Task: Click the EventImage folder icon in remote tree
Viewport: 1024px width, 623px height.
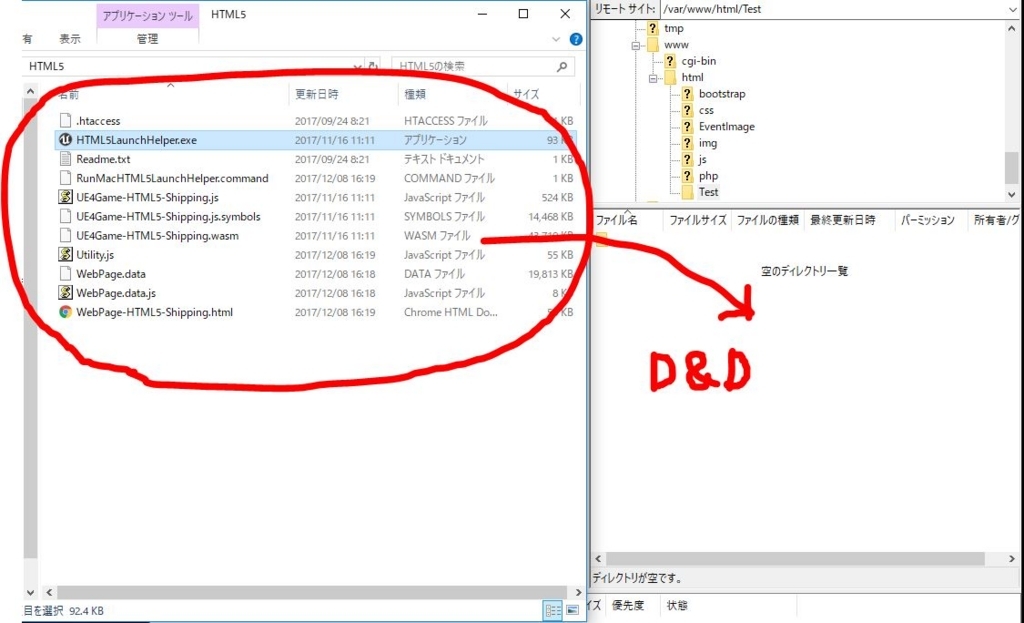Action: point(686,127)
